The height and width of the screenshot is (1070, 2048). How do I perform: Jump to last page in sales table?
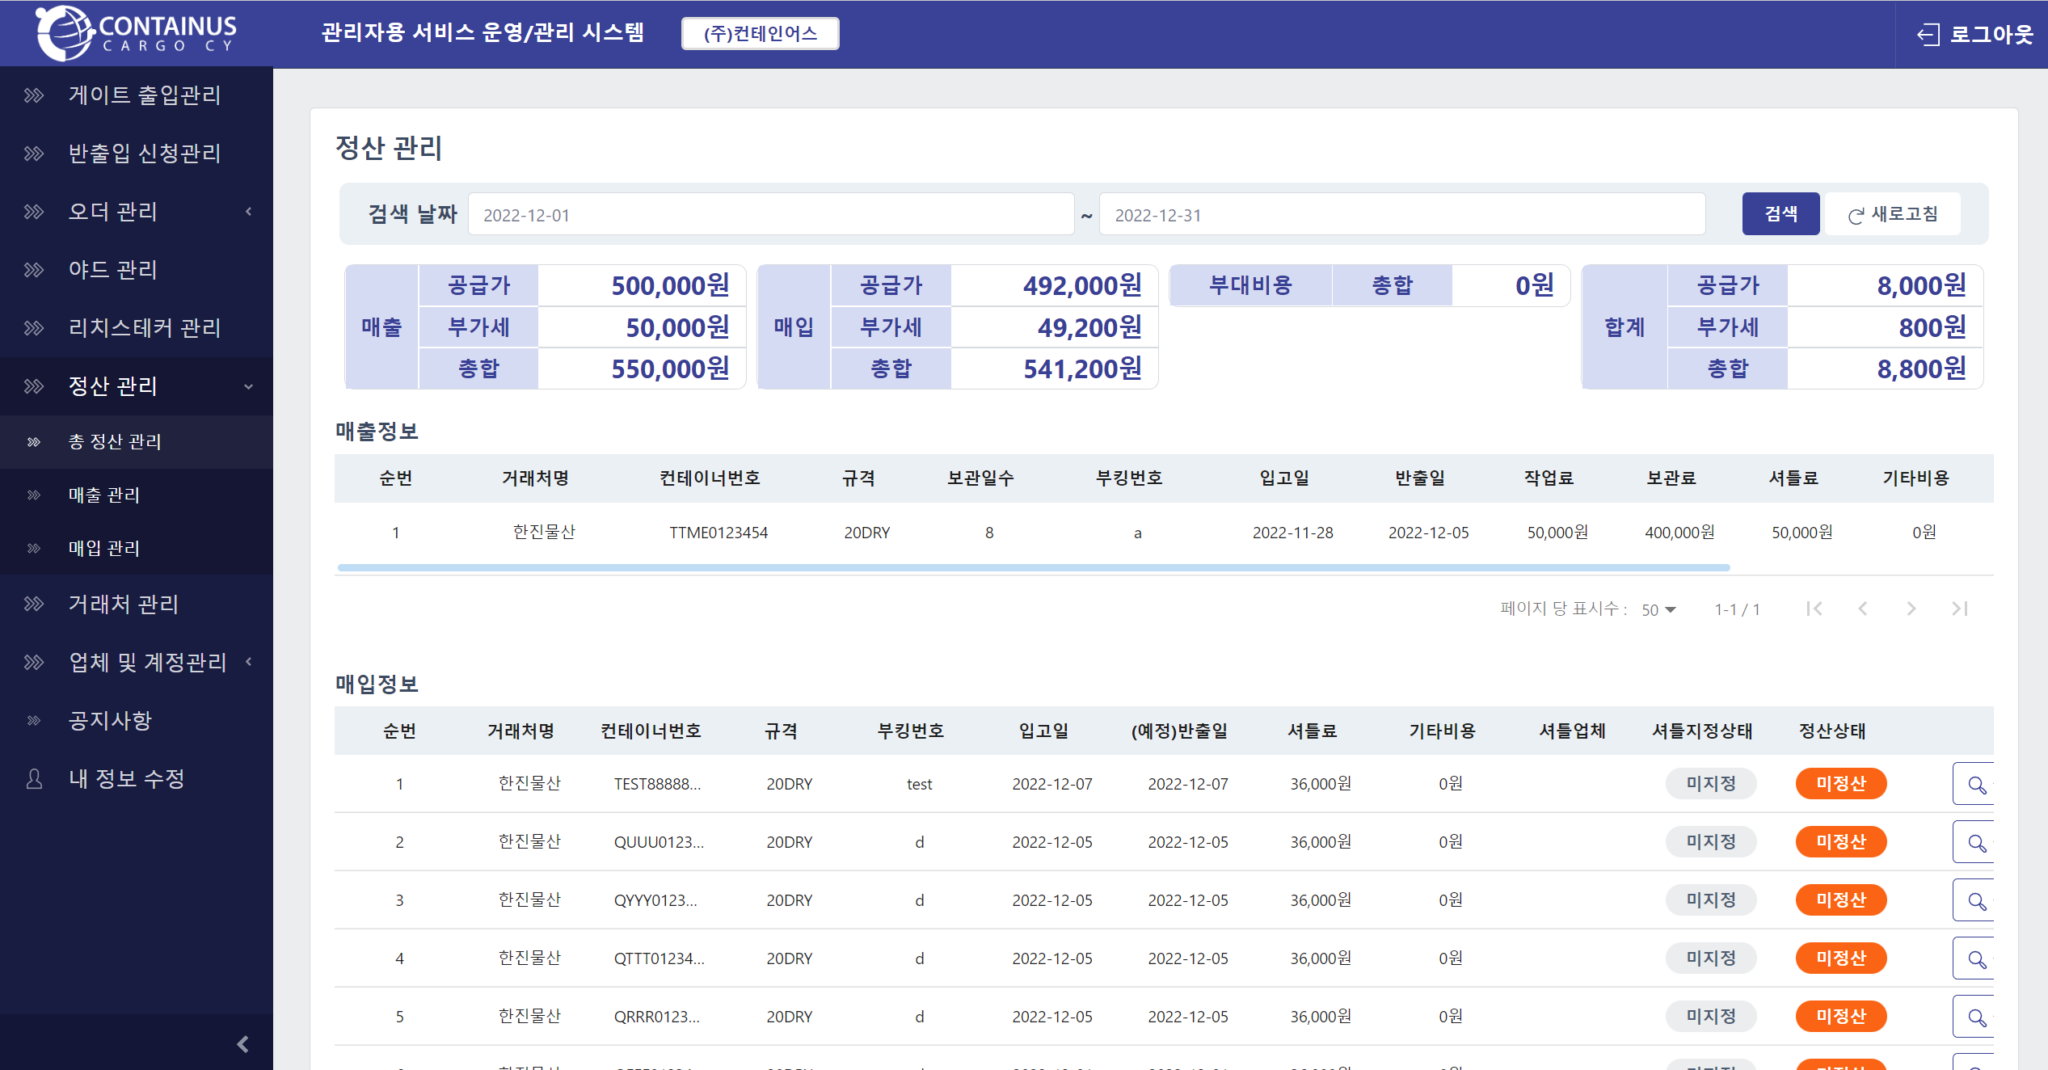[x=1959, y=609]
